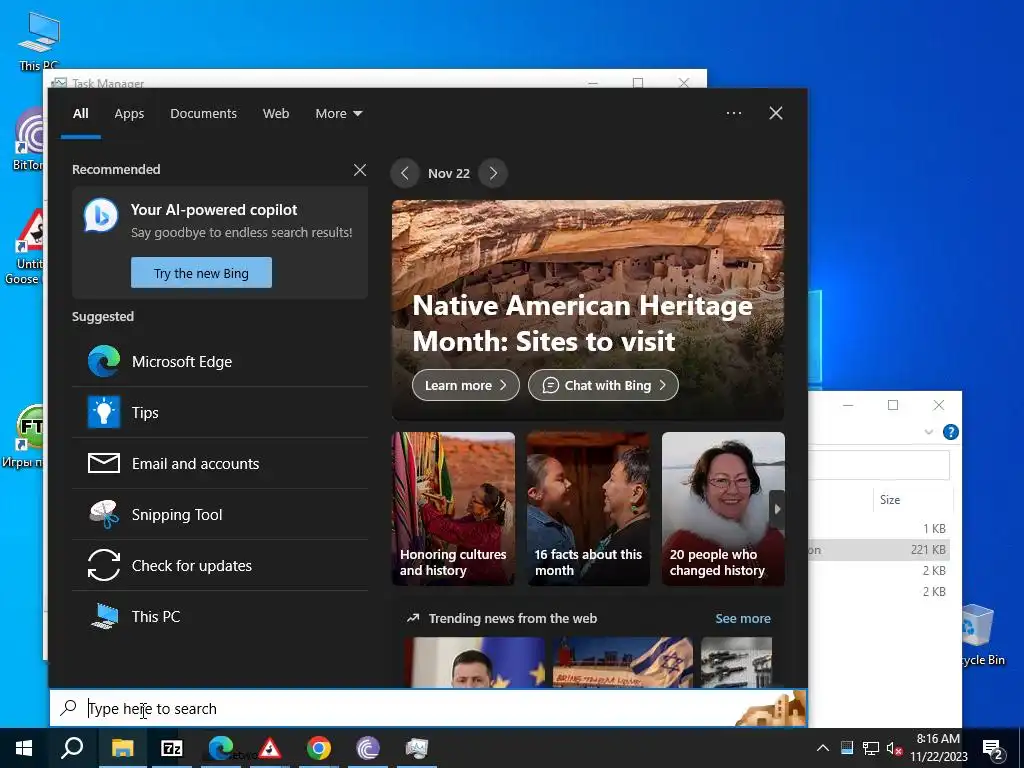Open 16 facts about this month card
The height and width of the screenshot is (768, 1024).
tap(588, 509)
